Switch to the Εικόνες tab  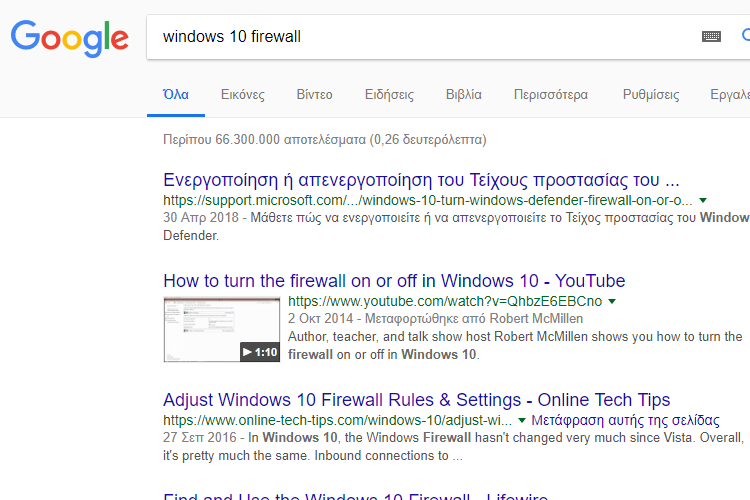(243, 95)
